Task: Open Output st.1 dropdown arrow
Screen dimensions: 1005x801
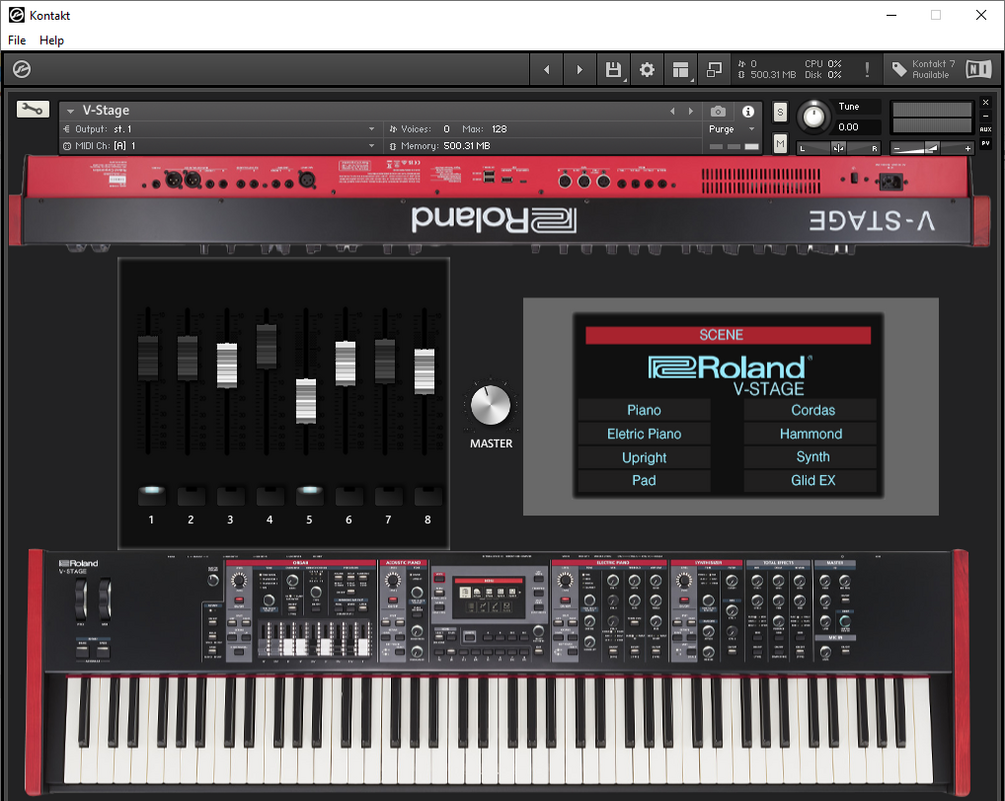Action: point(371,129)
